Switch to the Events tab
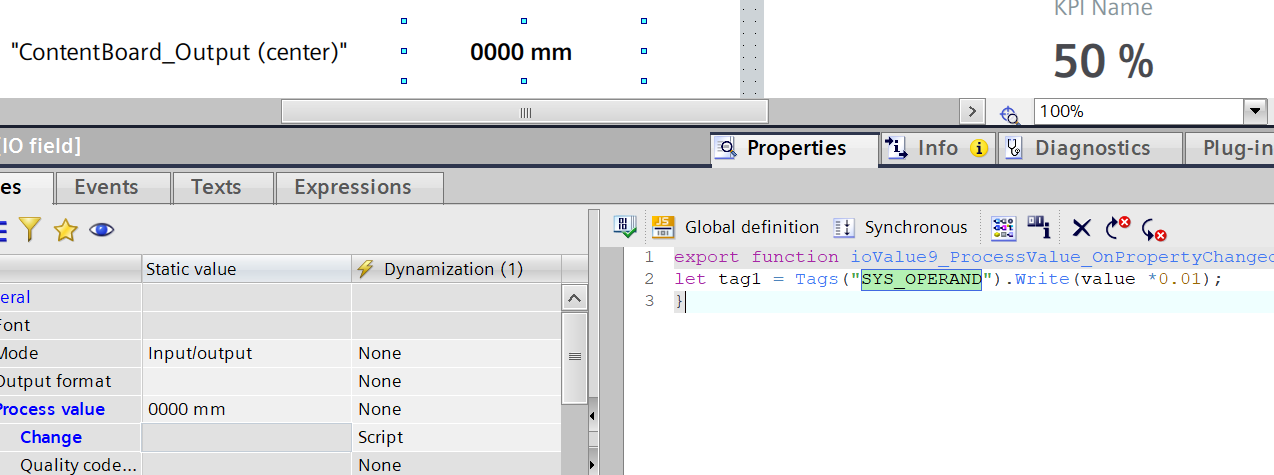 [x=106, y=187]
